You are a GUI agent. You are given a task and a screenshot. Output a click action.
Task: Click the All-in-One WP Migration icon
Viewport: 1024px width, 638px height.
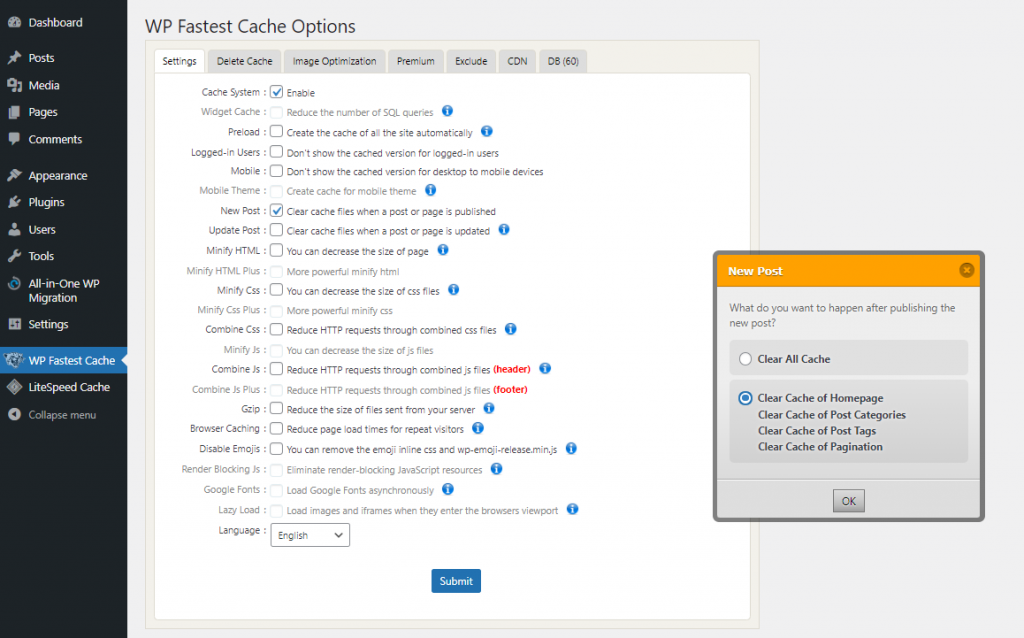14,284
